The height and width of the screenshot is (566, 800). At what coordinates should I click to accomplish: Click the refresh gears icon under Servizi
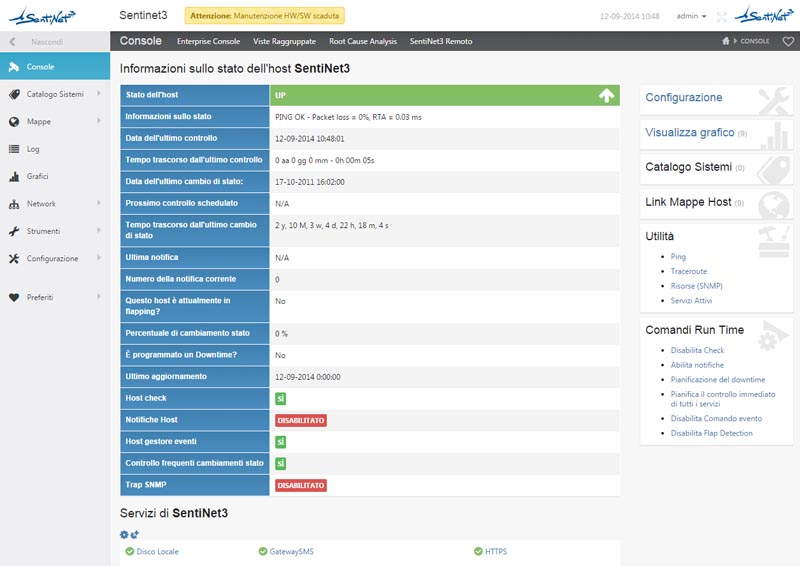click(x=134, y=534)
